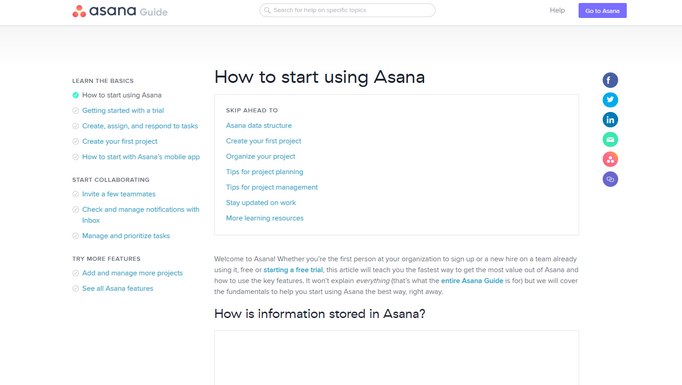Open Invite a few teammates link

click(119, 194)
